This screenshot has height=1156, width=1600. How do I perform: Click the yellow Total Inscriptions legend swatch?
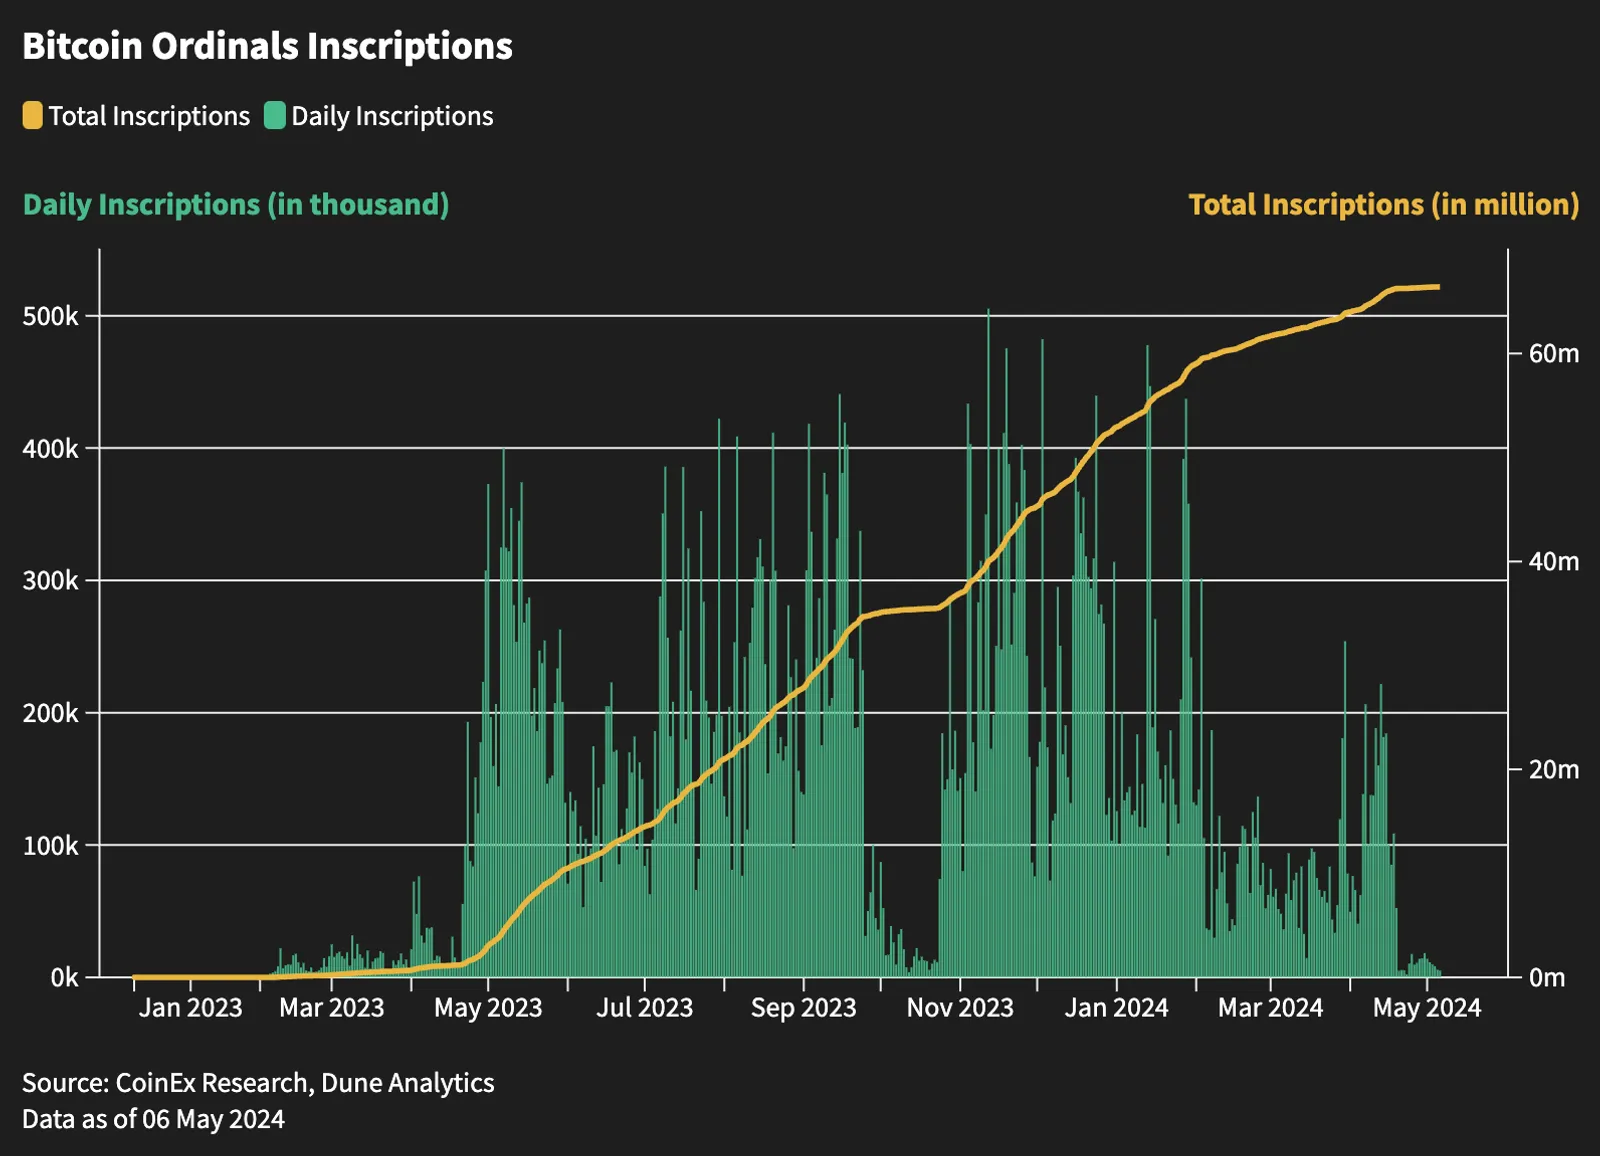tap(33, 116)
